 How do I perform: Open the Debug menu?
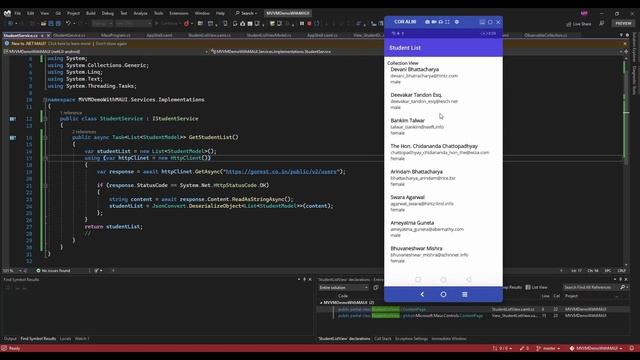point(108,13)
